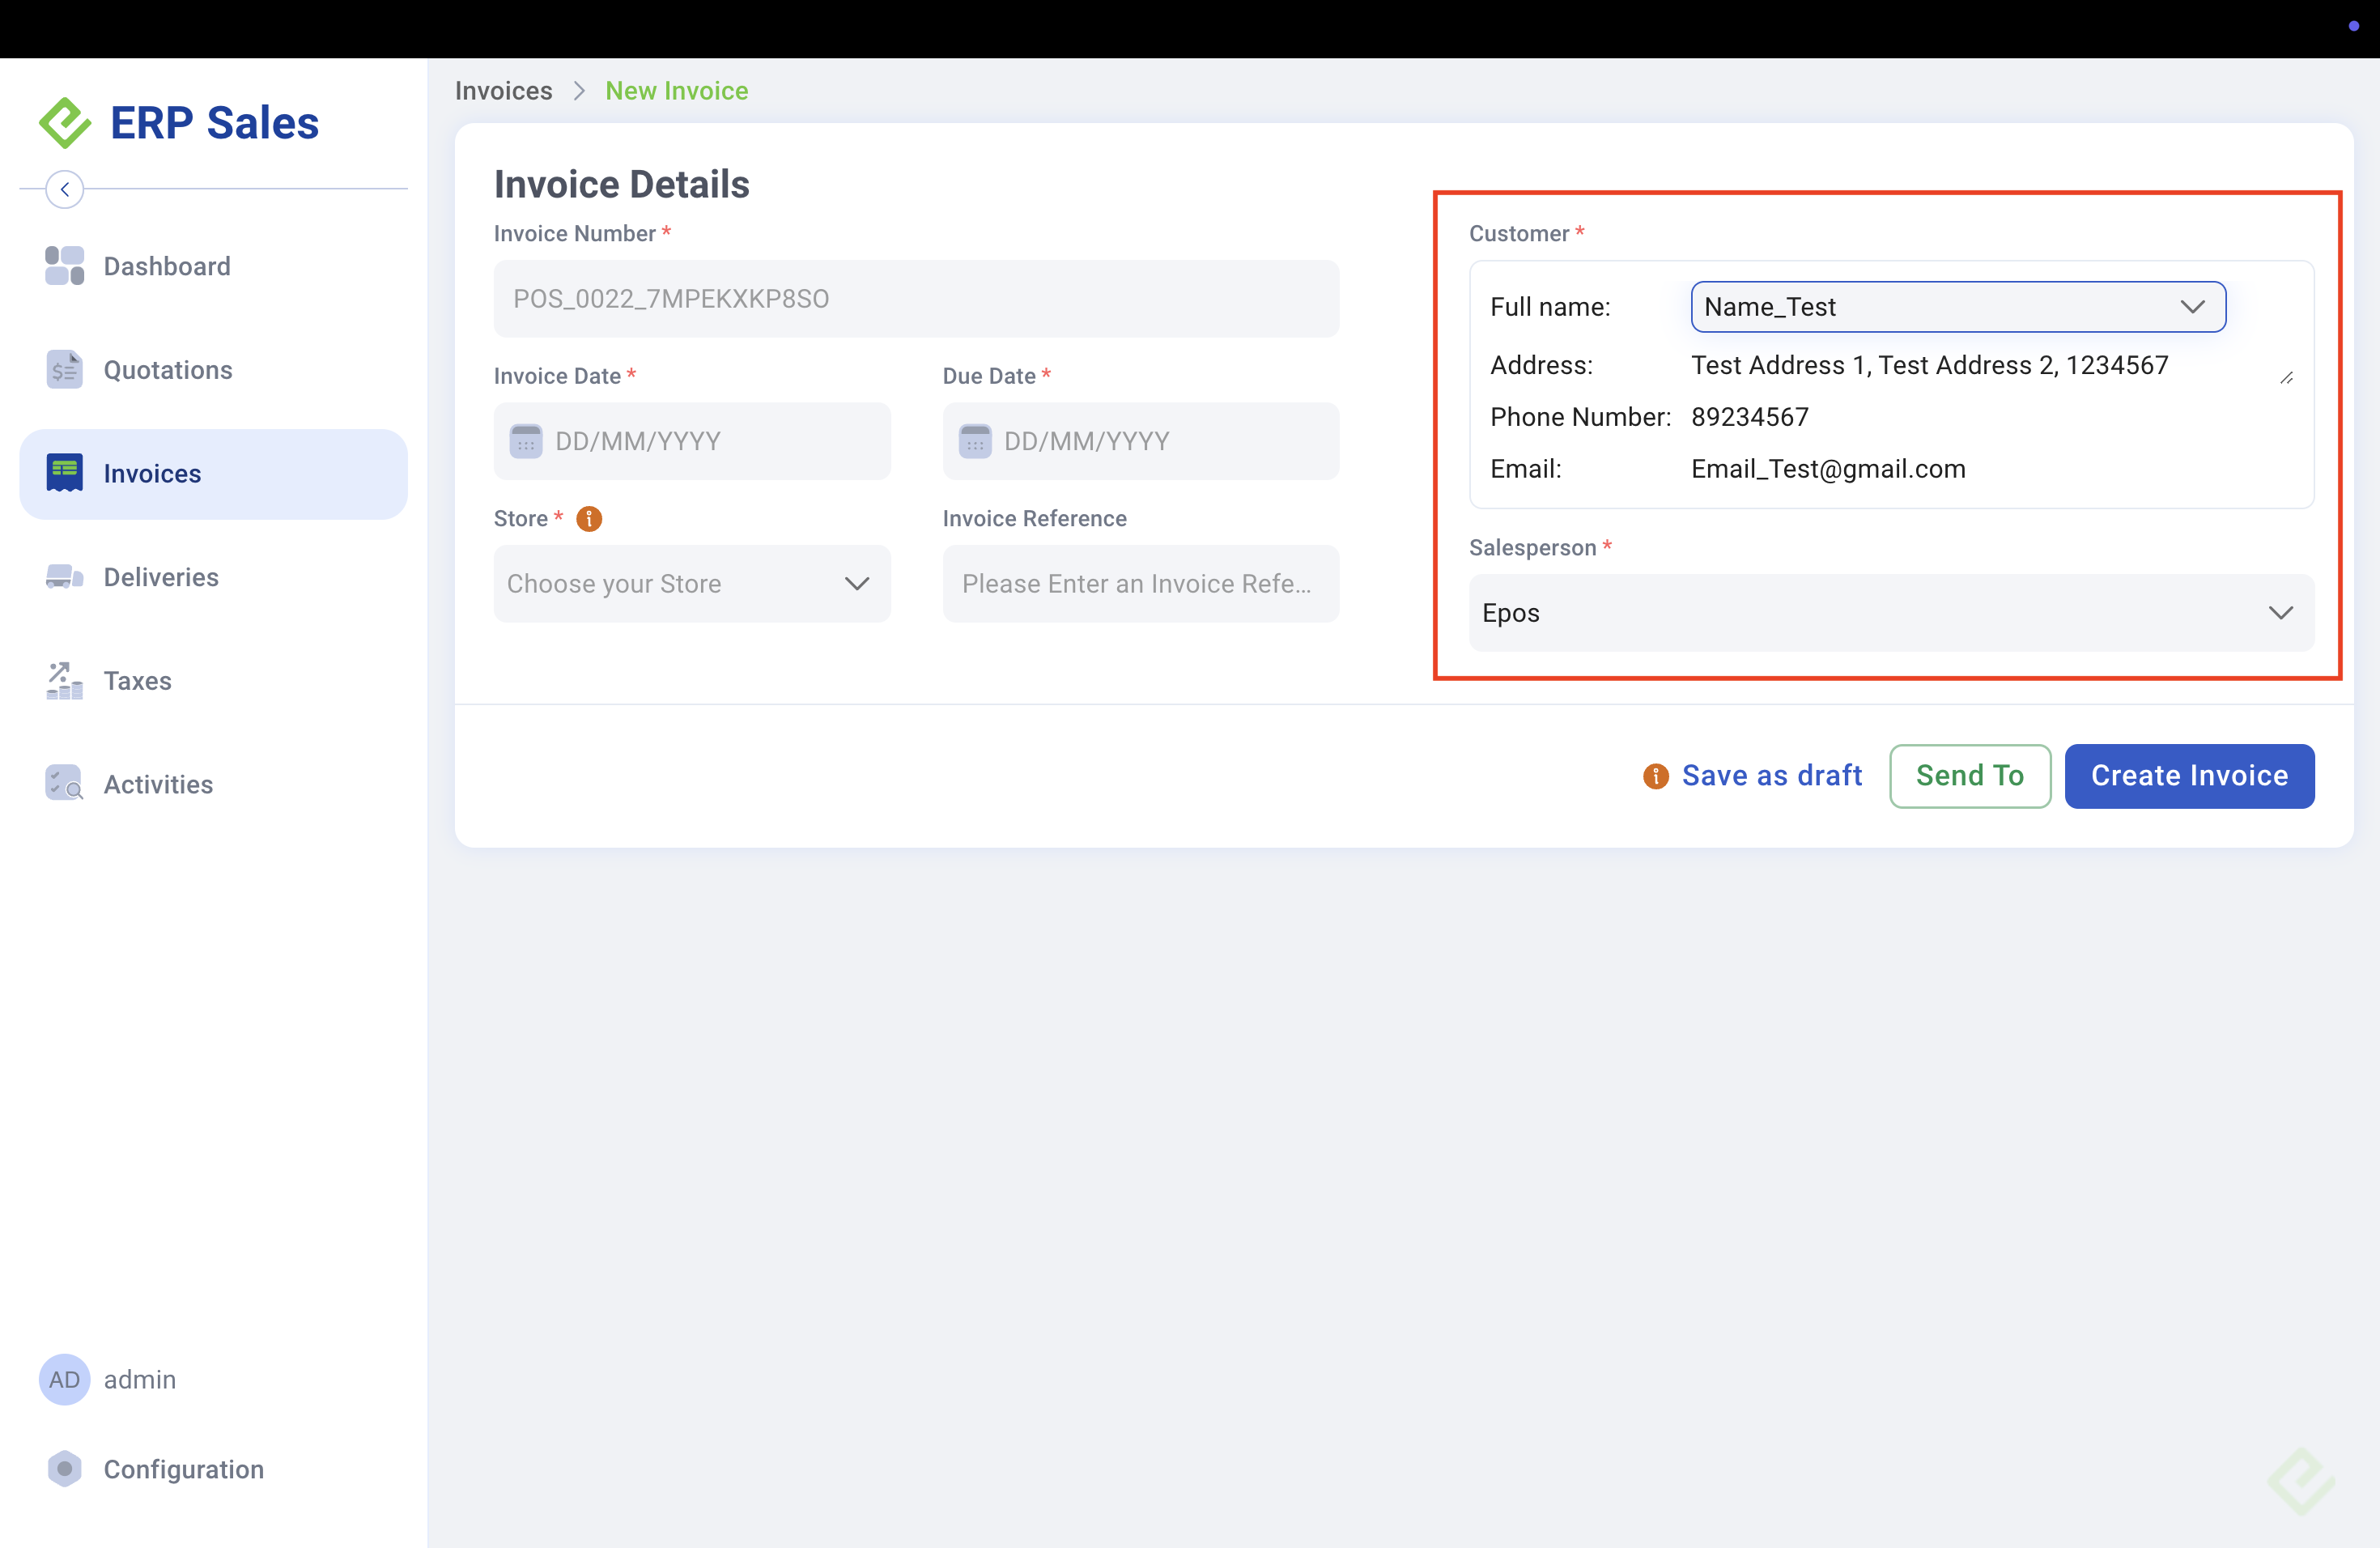
Task: Open the Invoice Date calendar icon
Action: click(x=526, y=441)
